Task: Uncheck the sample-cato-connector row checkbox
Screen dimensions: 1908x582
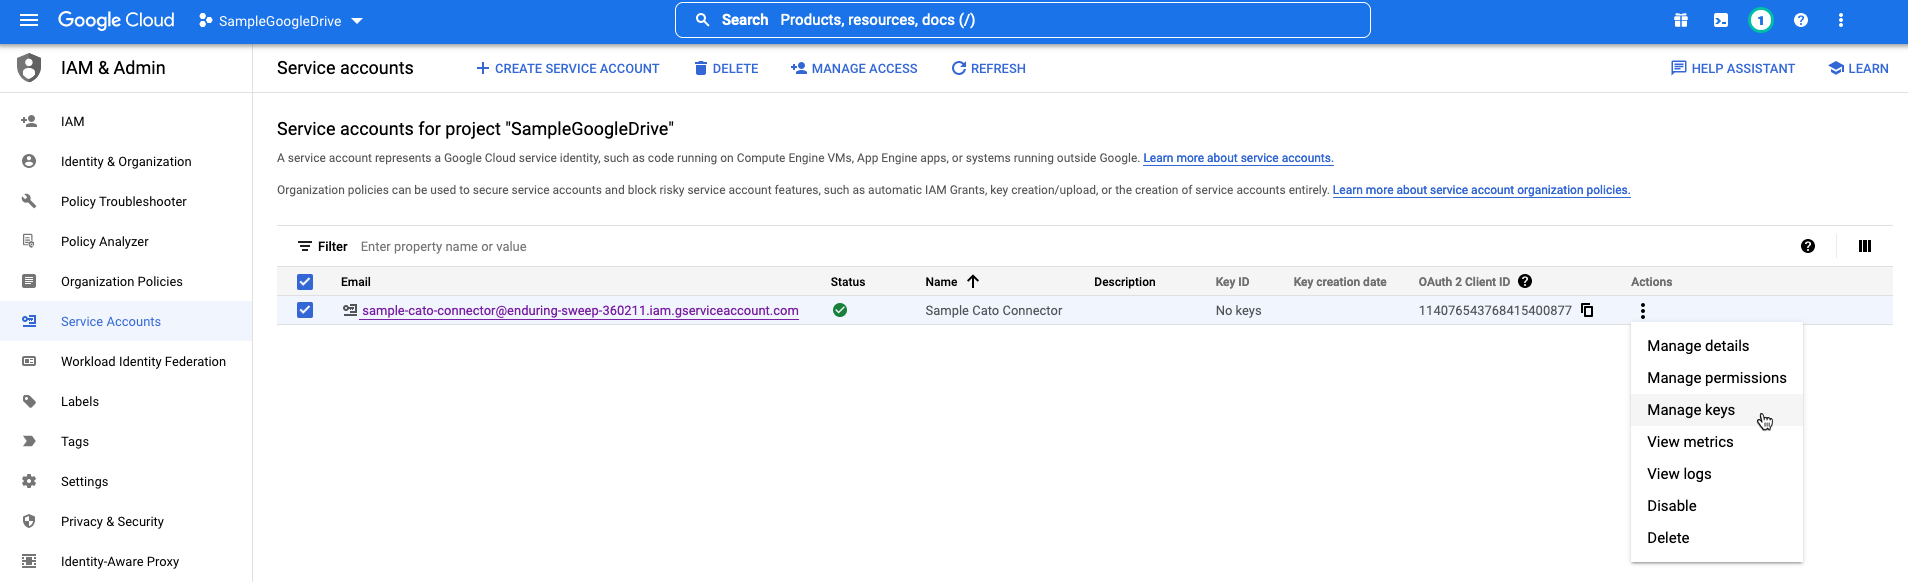Action: pos(305,310)
